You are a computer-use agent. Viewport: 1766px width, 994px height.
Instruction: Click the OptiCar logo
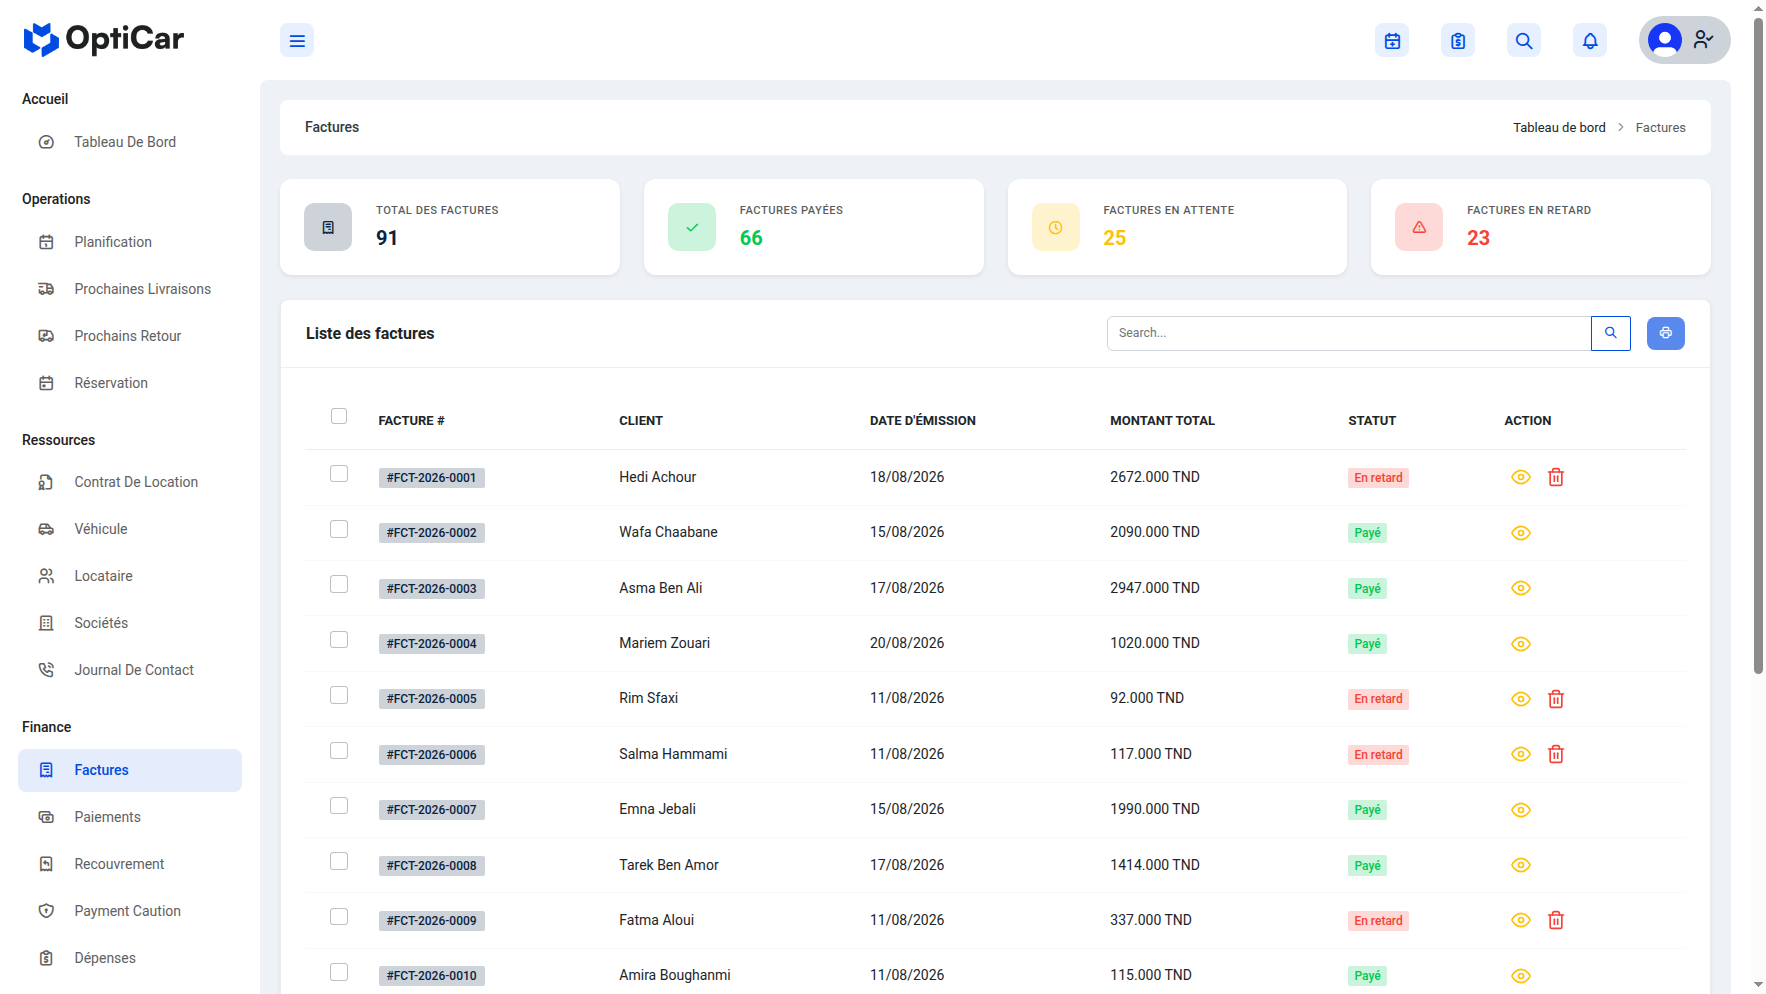tap(104, 39)
